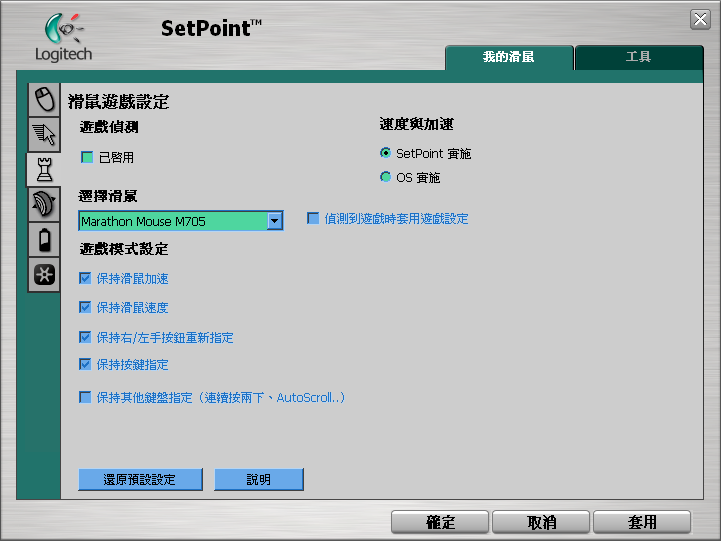Toggle 保持右/左手按鈕重新指定 checkbox
Screen dimensions: 721x541
click(x=85, y=337)
